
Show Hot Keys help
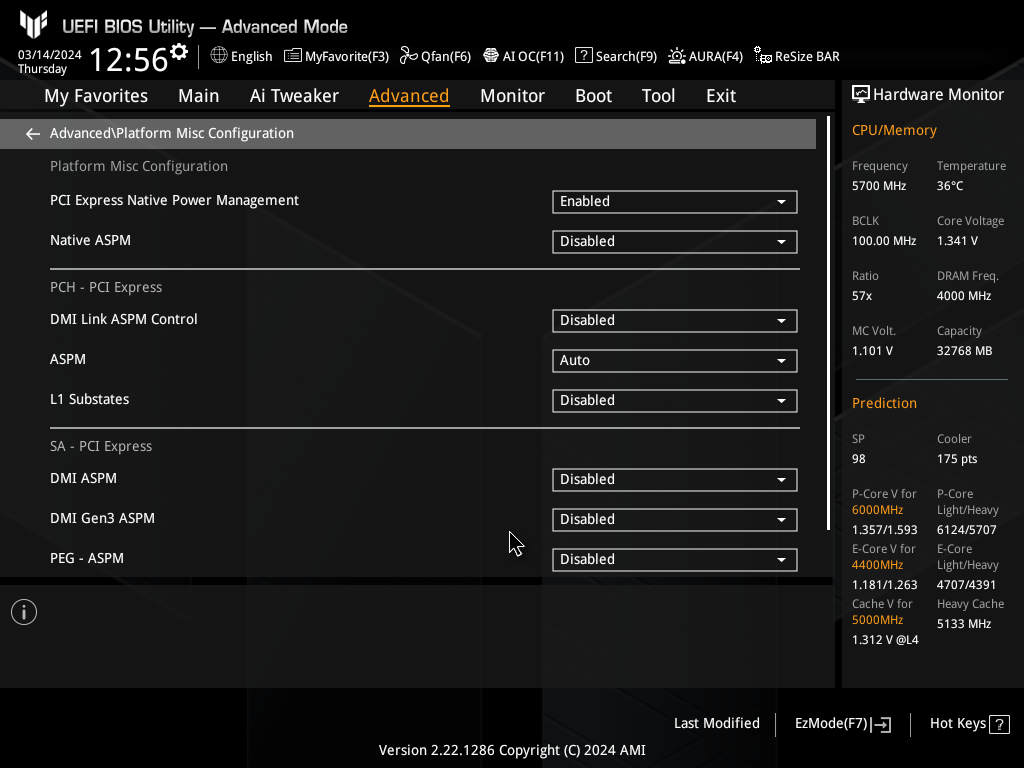click(969, 723)
